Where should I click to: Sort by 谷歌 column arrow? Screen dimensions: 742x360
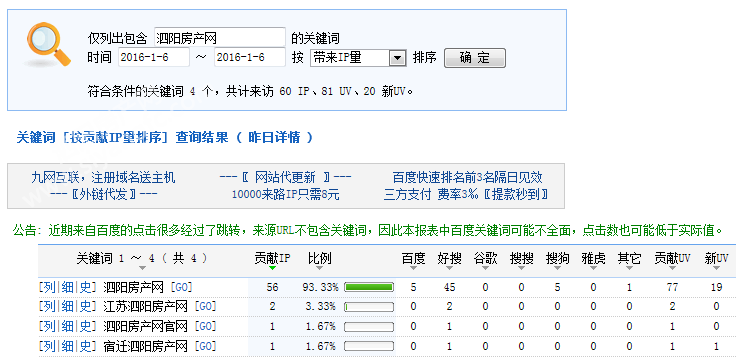click(486, 268)
